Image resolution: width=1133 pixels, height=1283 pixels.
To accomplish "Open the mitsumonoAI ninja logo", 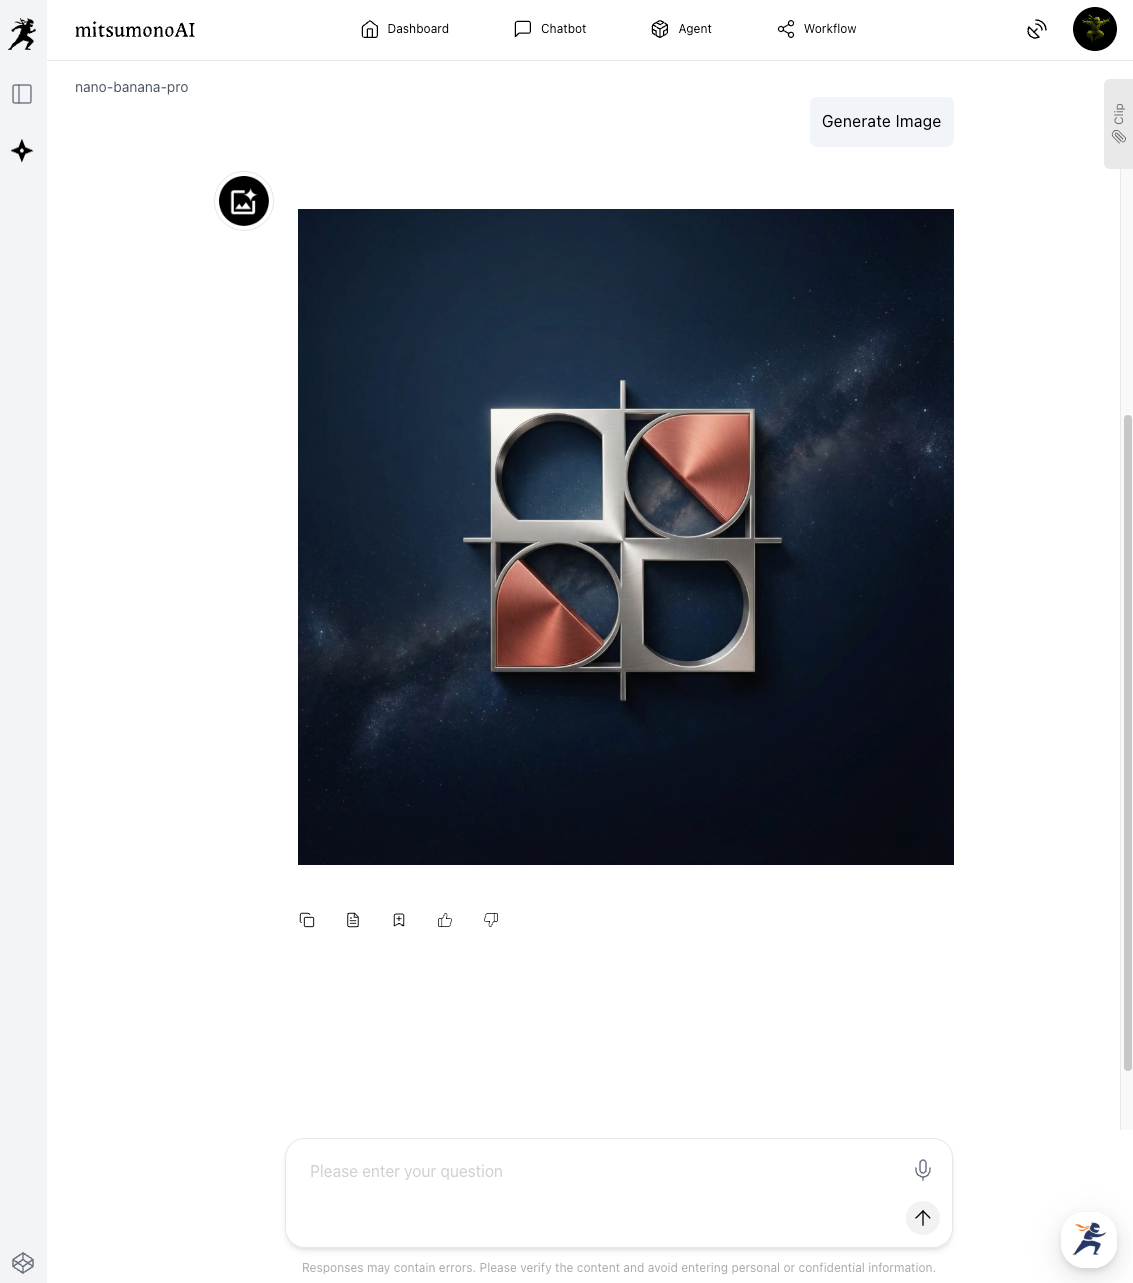I will click(22, 34).
